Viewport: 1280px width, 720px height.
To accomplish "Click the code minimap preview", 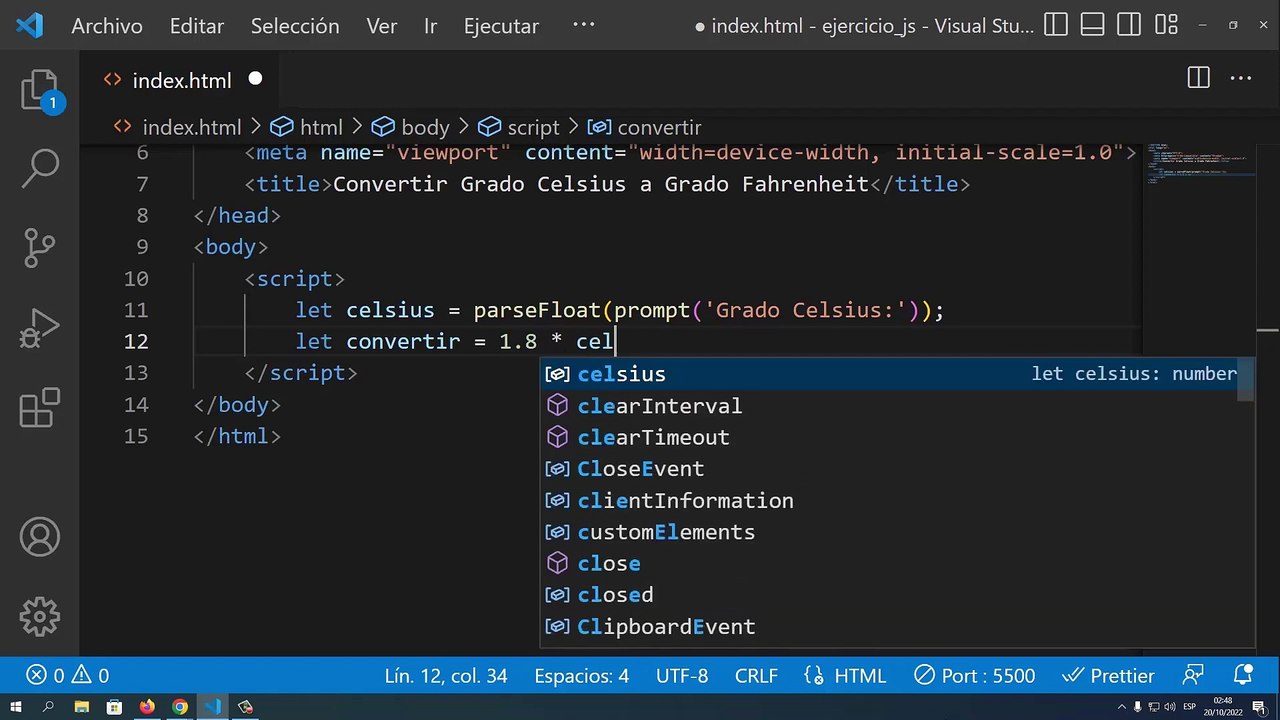I will 1200,165.
